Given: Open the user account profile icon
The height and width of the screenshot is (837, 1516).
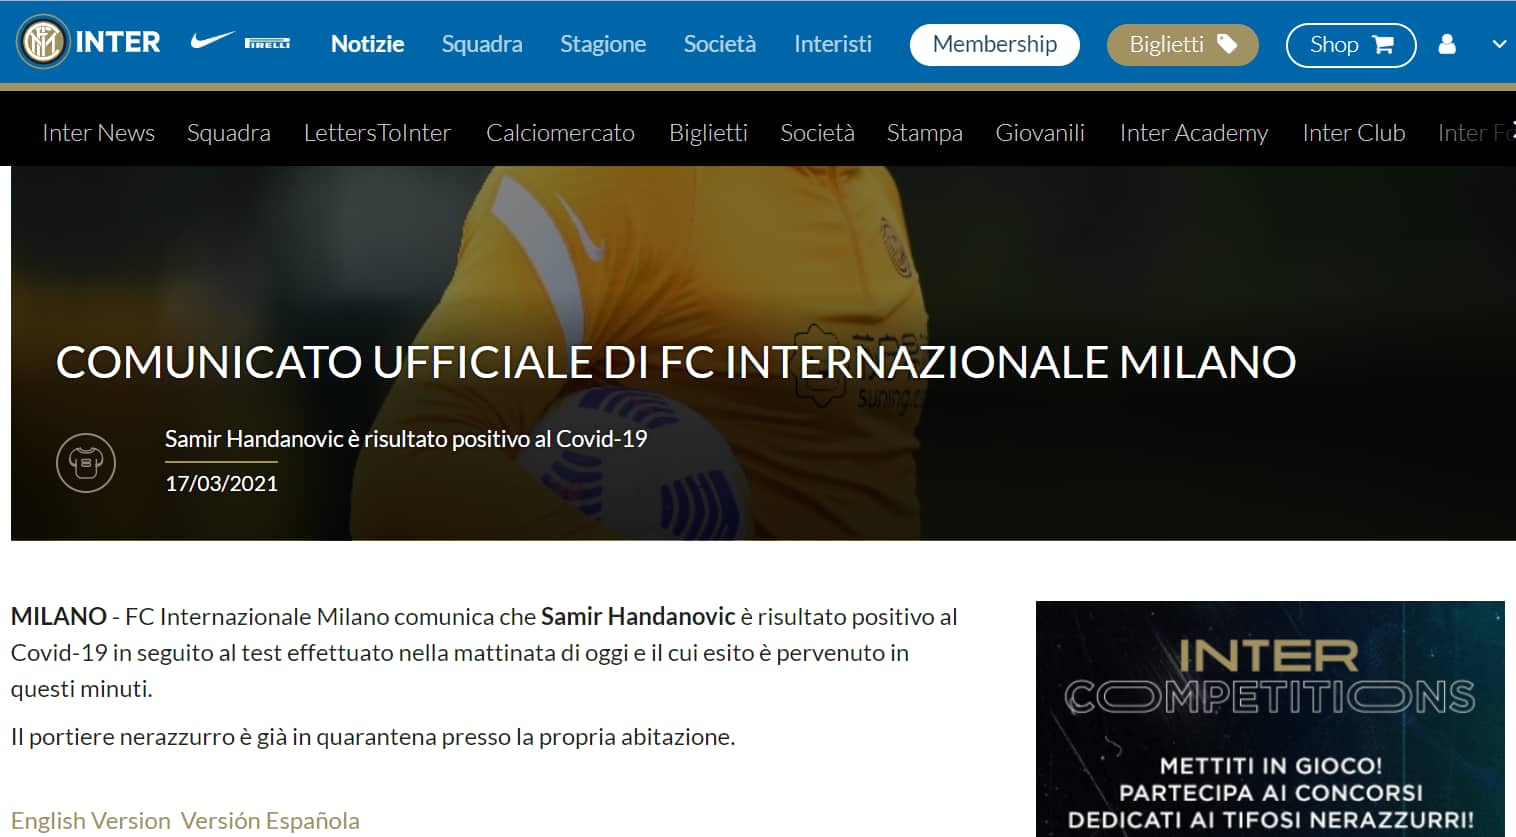Looking at the screenshot, I should coord(1446,45).
